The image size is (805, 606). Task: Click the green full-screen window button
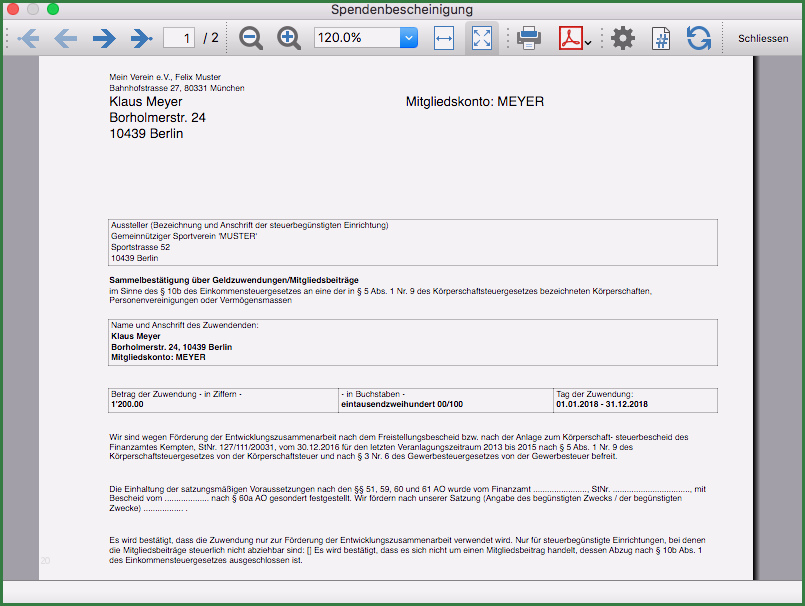point(53,9)
